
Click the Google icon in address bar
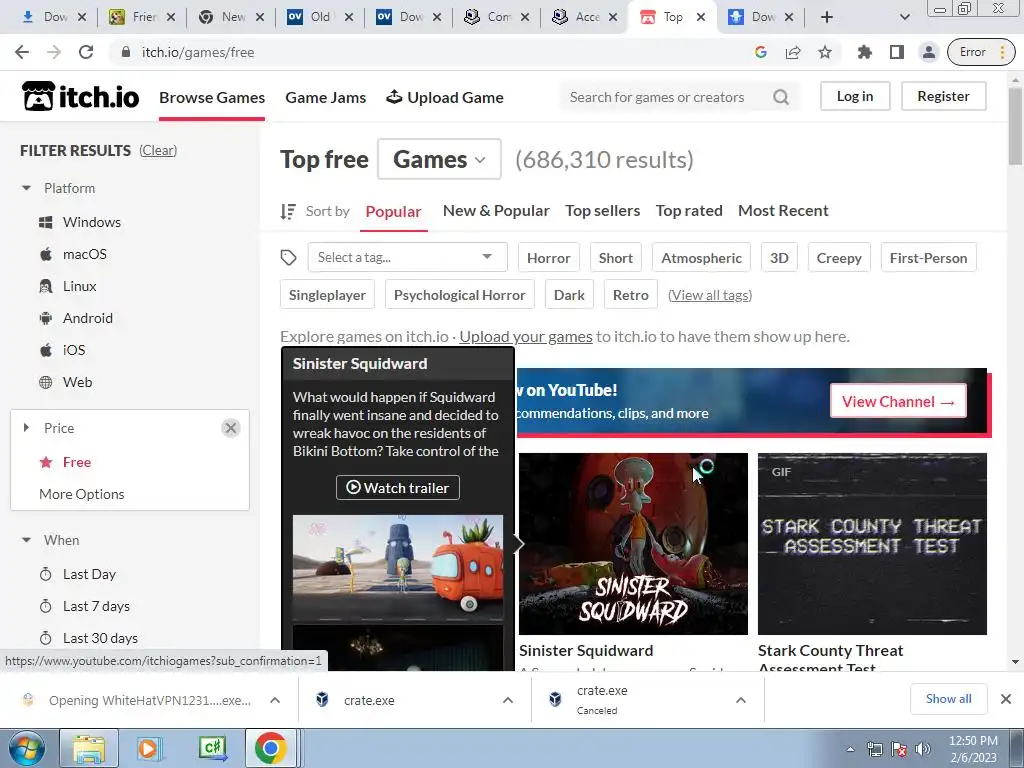(761, 52)
